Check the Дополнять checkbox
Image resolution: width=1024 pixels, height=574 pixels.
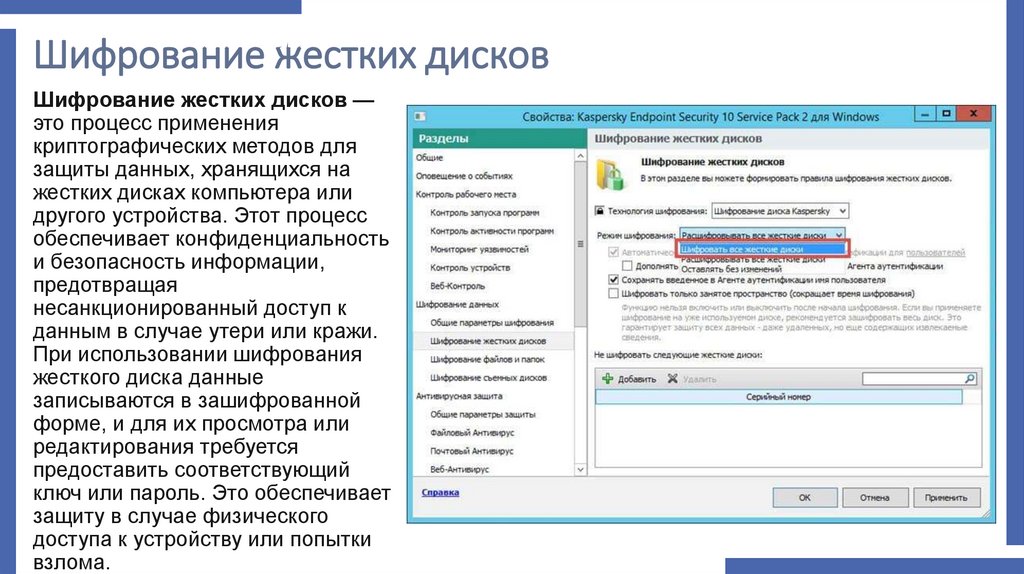point(627,266)
